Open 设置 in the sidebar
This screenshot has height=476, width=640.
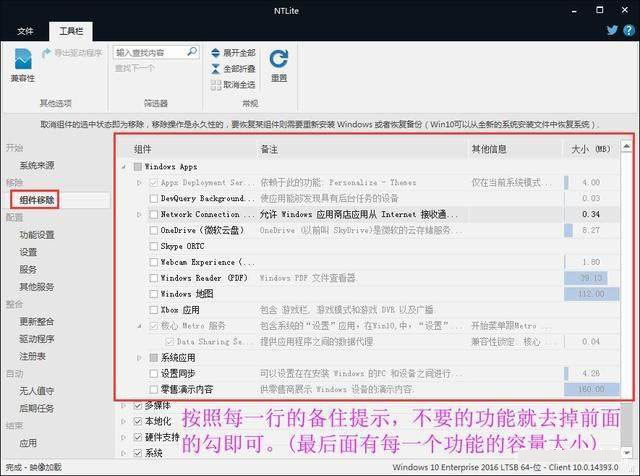tap(28, 252)
